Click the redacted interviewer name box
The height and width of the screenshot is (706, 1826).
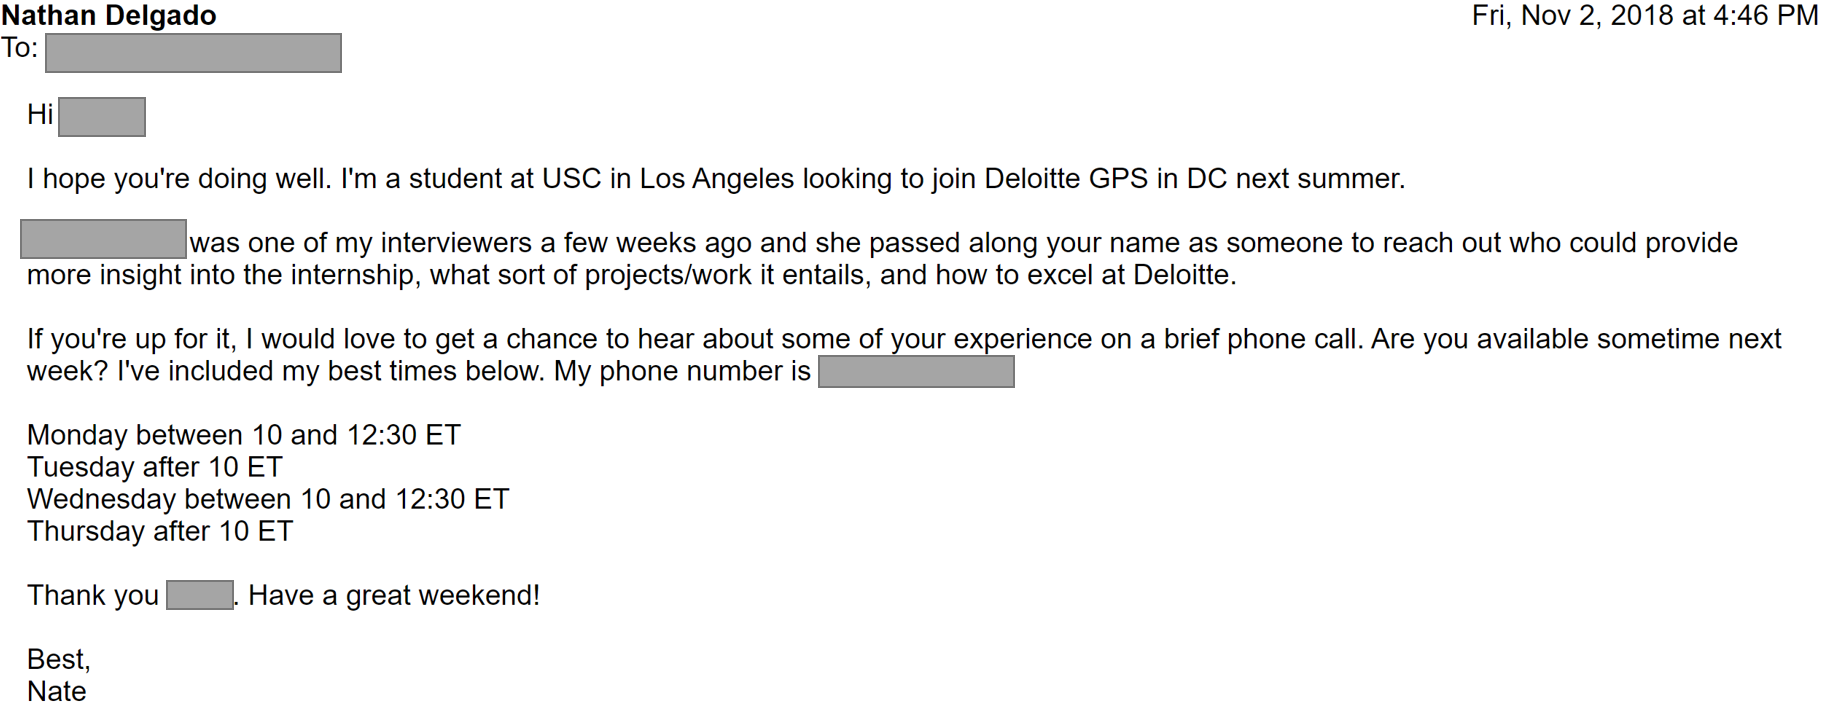[103, 240]
